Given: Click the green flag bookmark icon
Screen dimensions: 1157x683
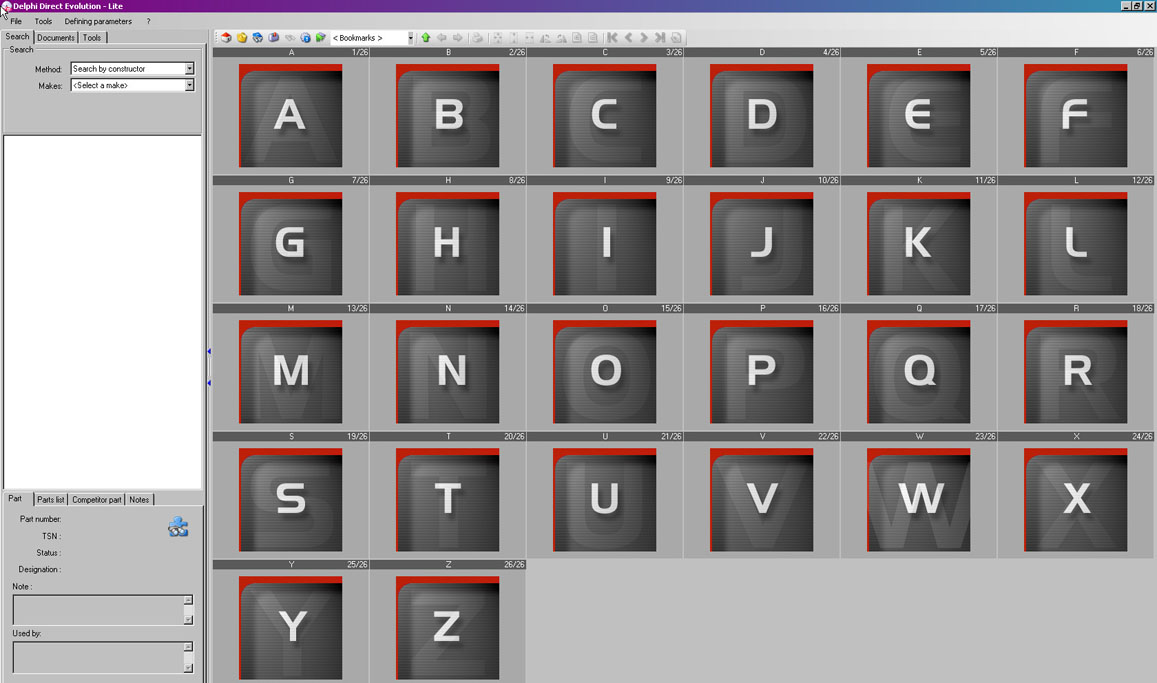Looking at the screenshot, I should [321, 38].
